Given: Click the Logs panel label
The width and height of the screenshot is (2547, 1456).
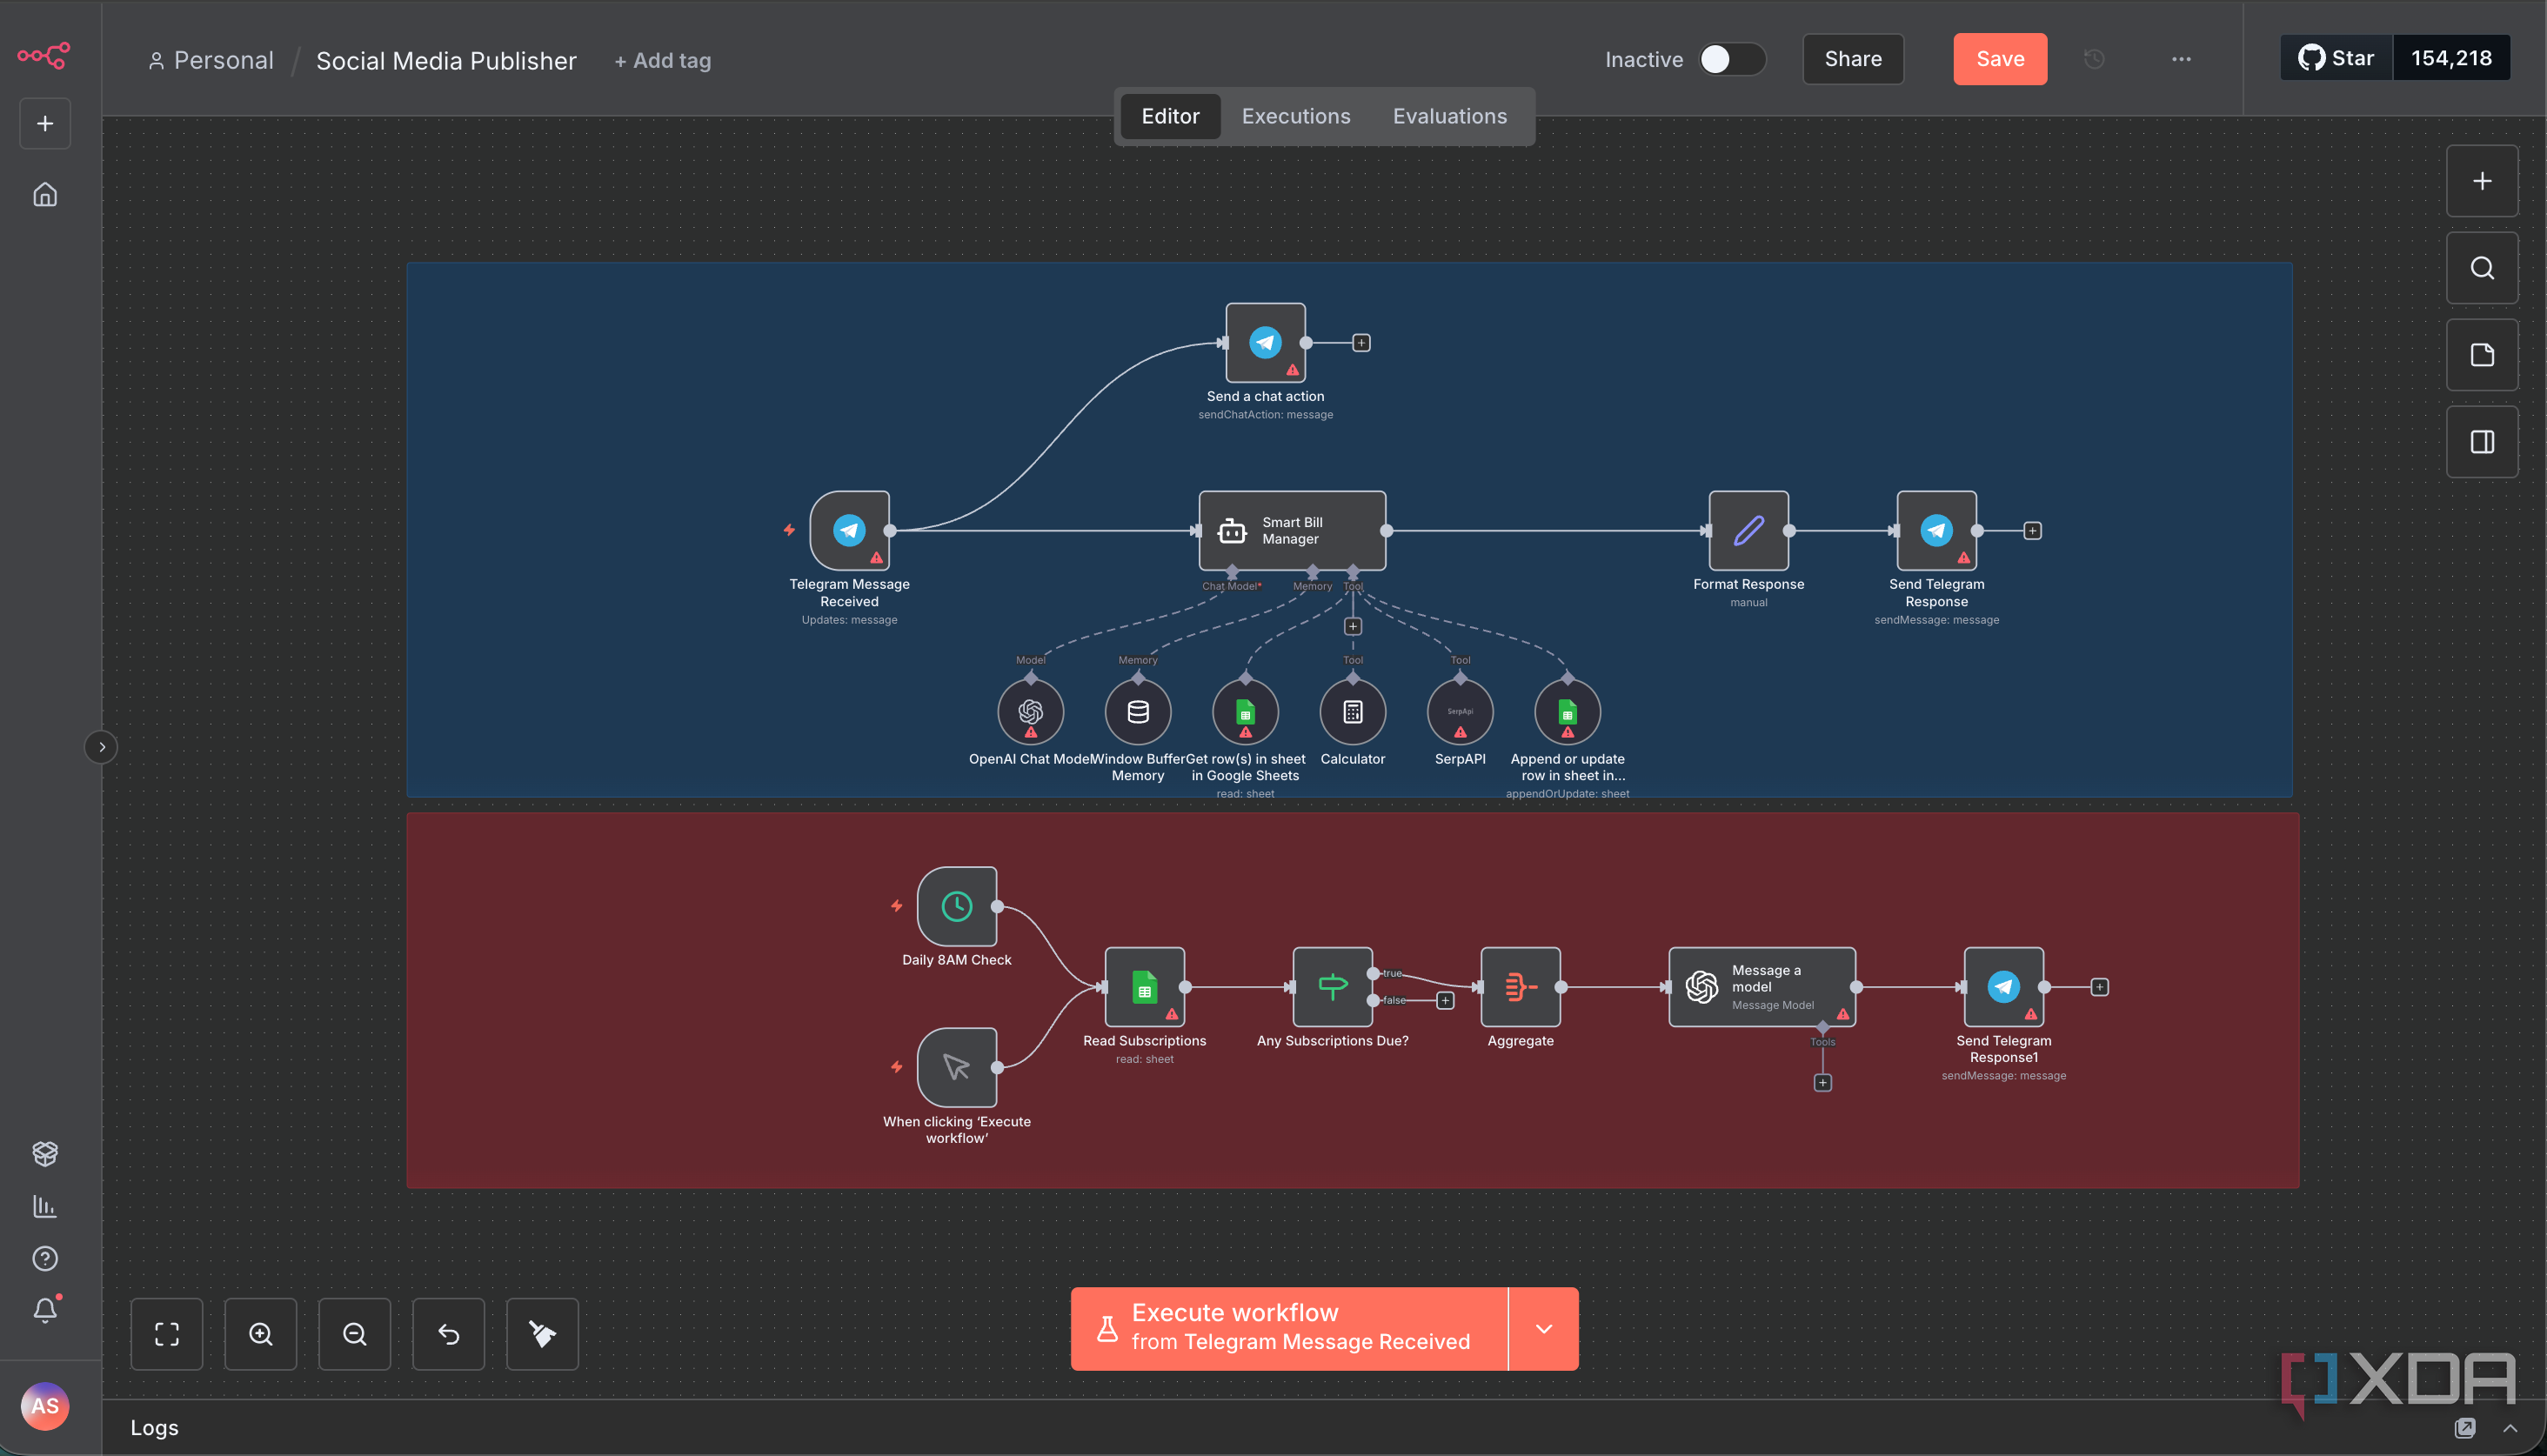Looking at the screenshot, I should pyautogui.click(x=154, y=1428).
